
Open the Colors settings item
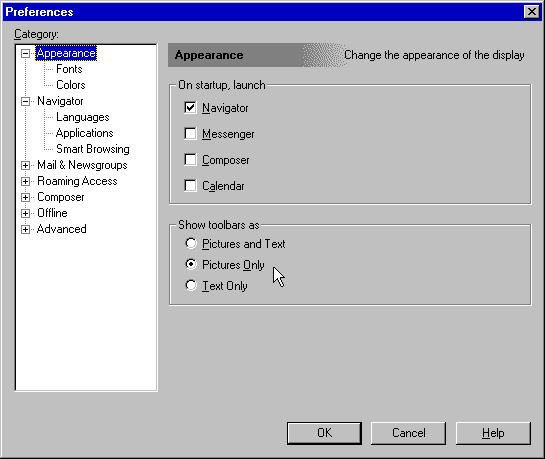pyautogui.click(x=71, y=85)
